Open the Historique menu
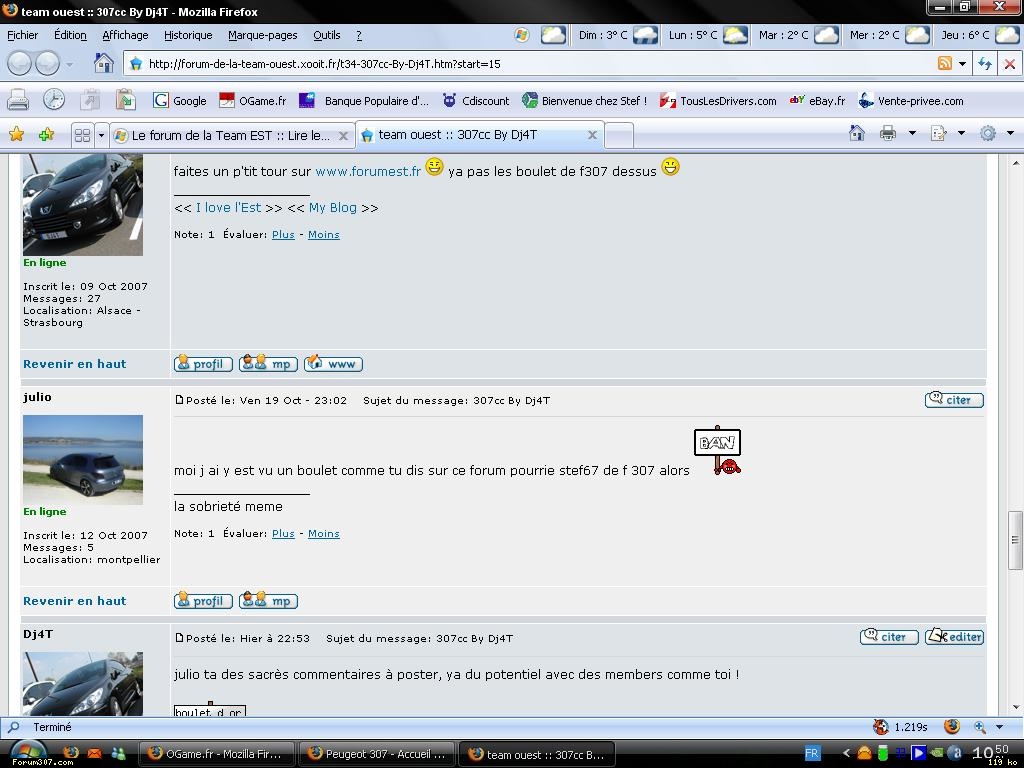This screenshot has height=768, width=1024. (x=188, y=35)
